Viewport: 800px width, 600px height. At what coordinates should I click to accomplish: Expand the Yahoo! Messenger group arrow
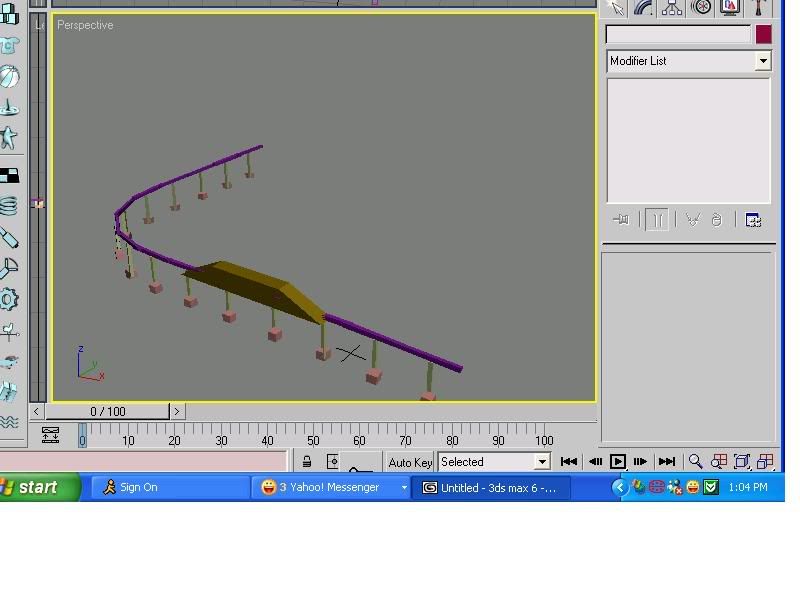coord(404,488)
